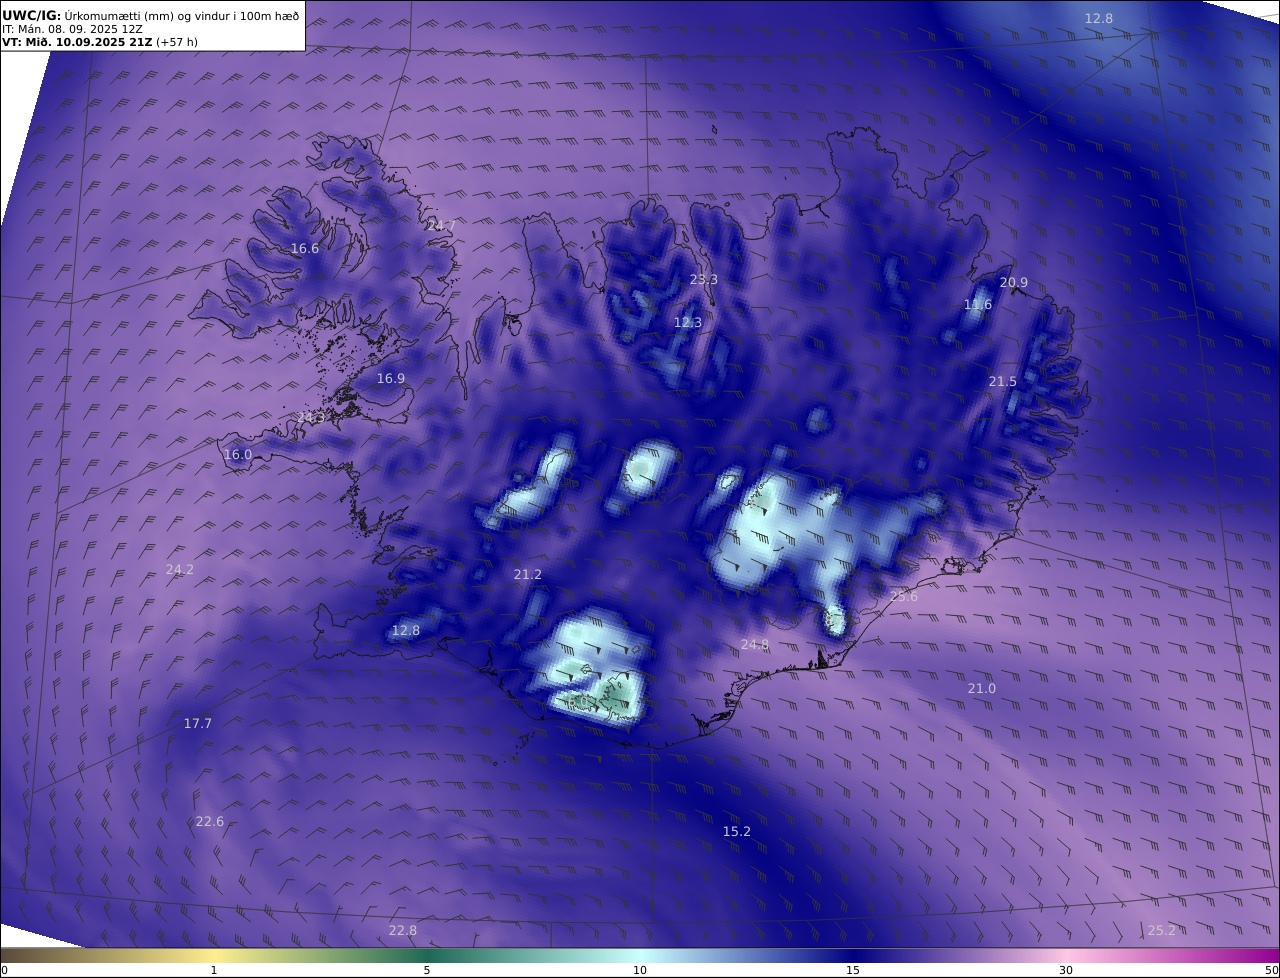Image resolution: width=1280 pixels, height=978 pixels.
Task: Click the 16.9 value label
Action: [391, 379]
